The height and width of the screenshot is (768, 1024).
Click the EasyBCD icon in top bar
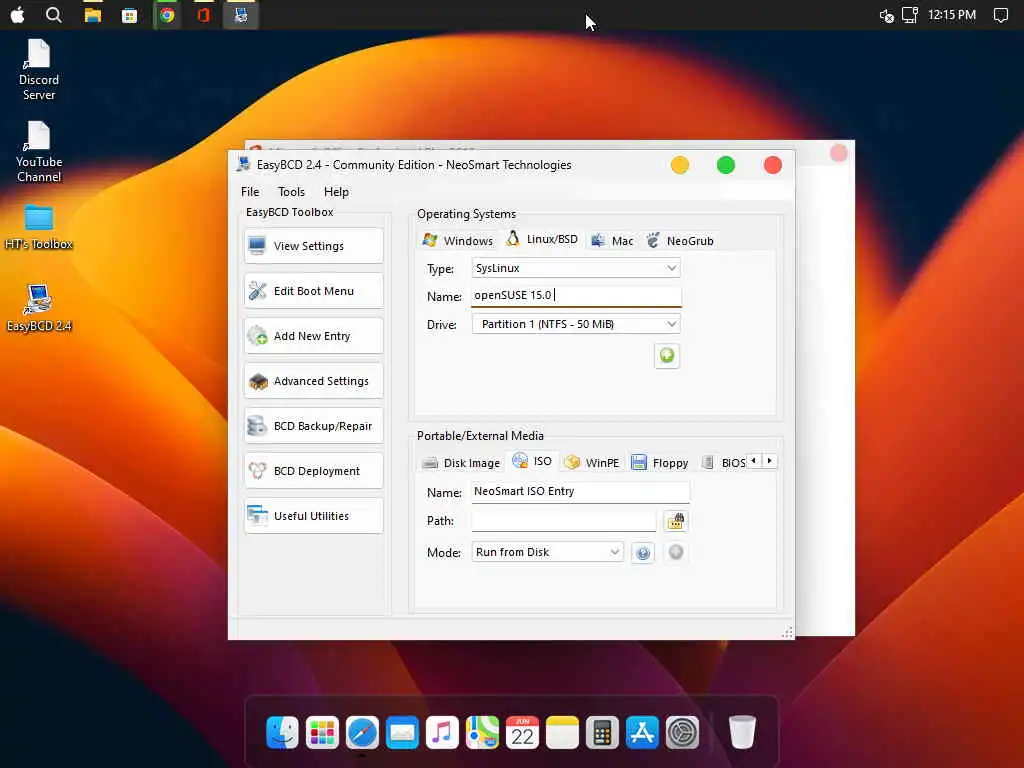click(241, 14)
